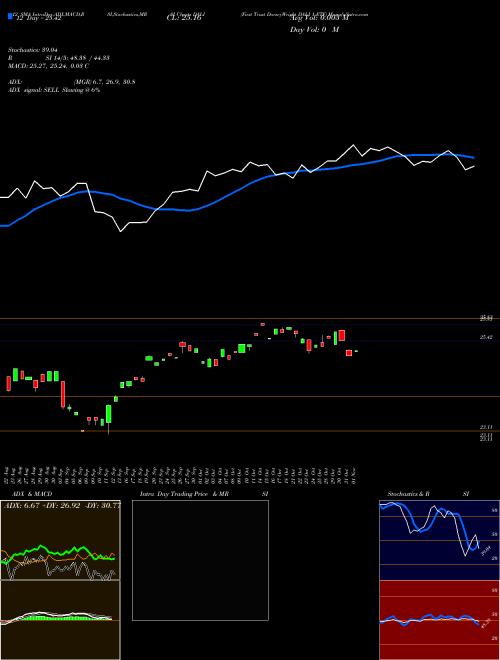Click the 'Intra Day Trading Price & MR' title
500x660 pixels.
pyautogui.click(x=184, y=494)
